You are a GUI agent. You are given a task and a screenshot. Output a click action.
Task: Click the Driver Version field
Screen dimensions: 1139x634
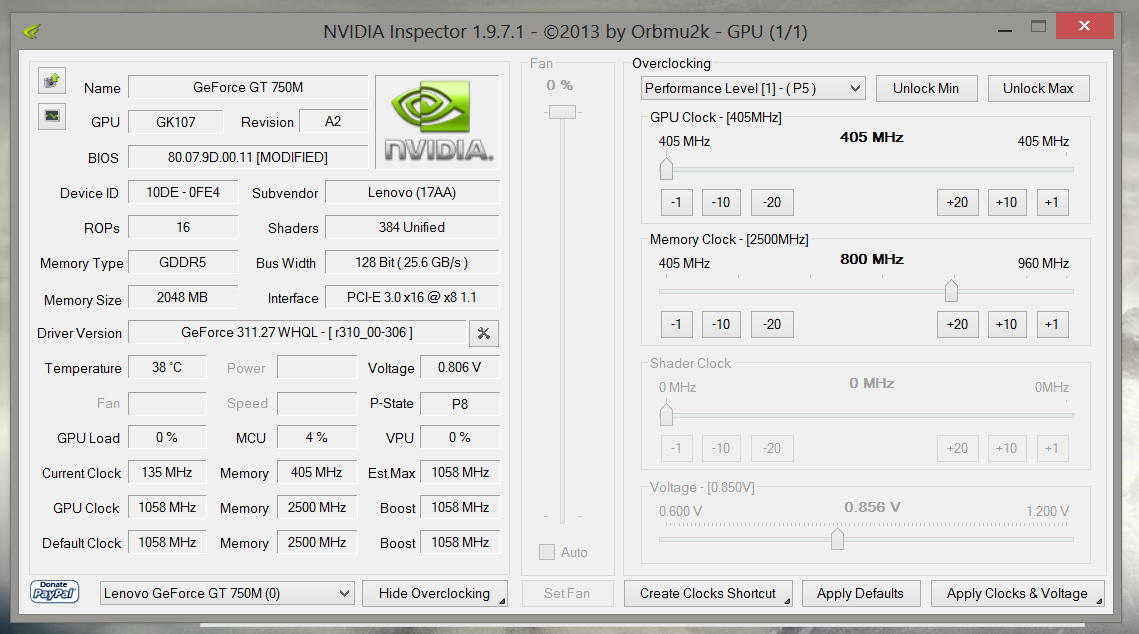297,333
